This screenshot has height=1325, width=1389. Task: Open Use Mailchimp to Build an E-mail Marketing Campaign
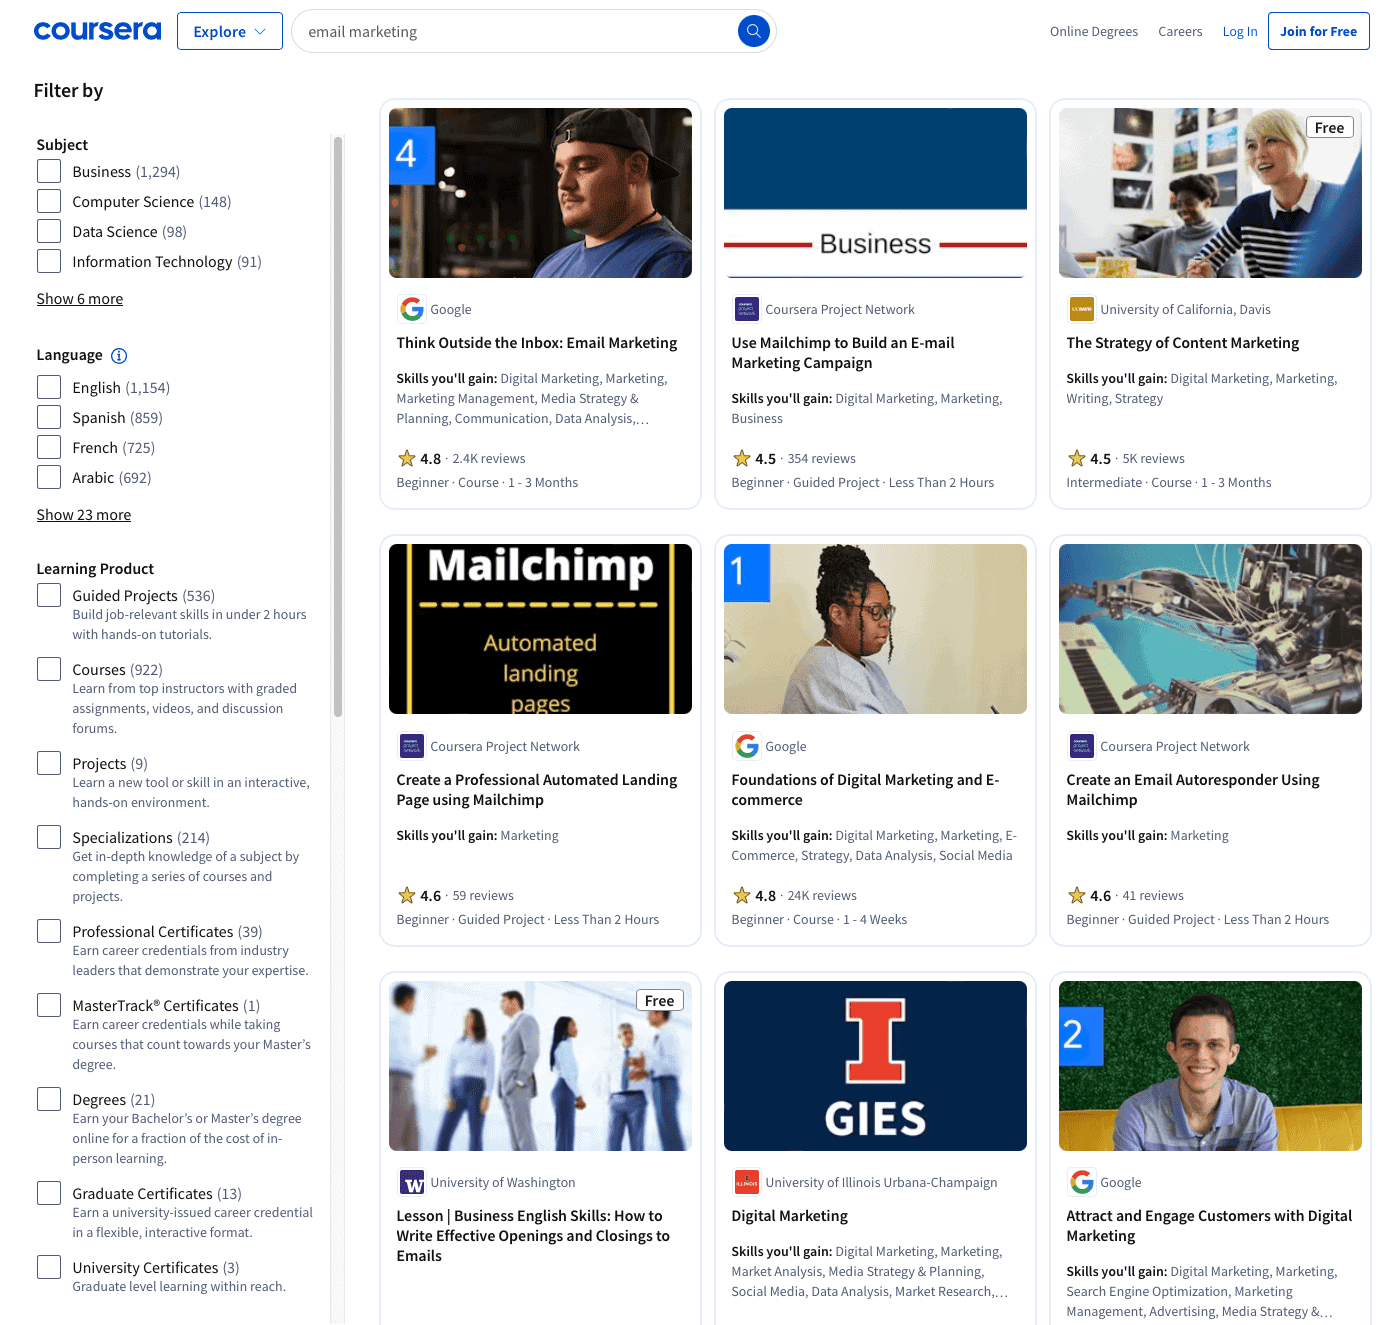[843, 353]
